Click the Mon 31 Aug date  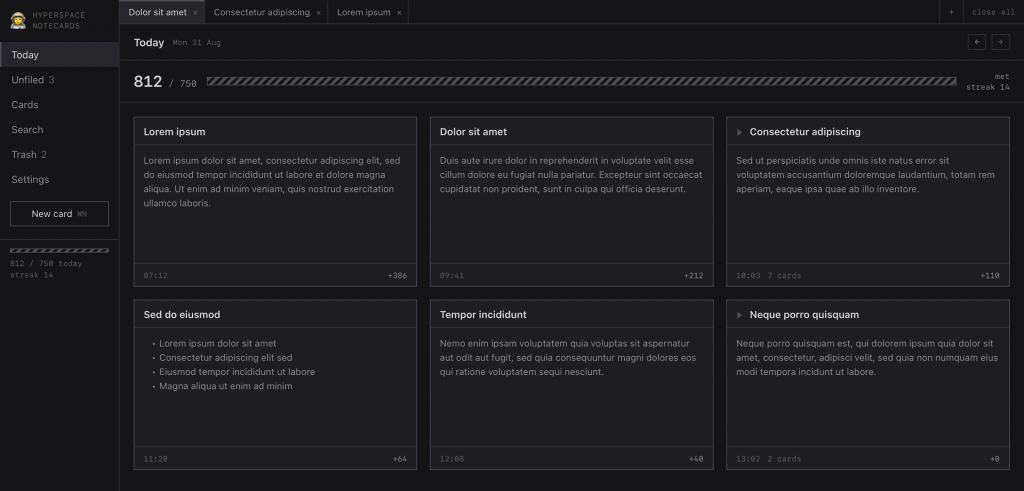tap(197, 43)
